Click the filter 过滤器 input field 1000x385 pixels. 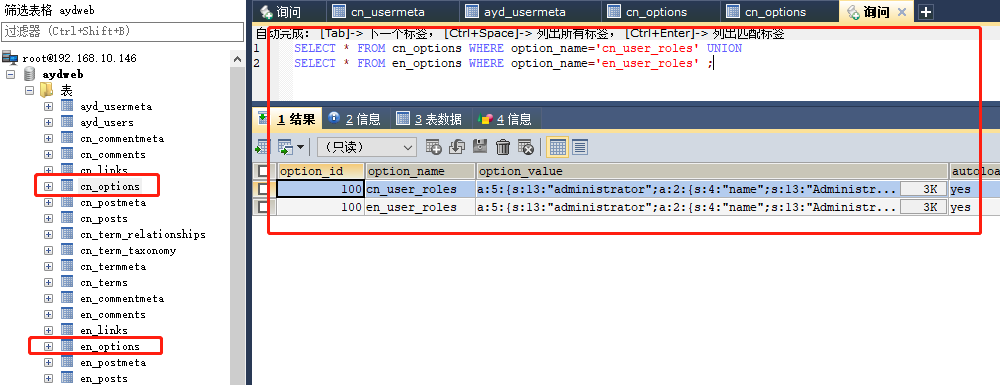(122, 31)
